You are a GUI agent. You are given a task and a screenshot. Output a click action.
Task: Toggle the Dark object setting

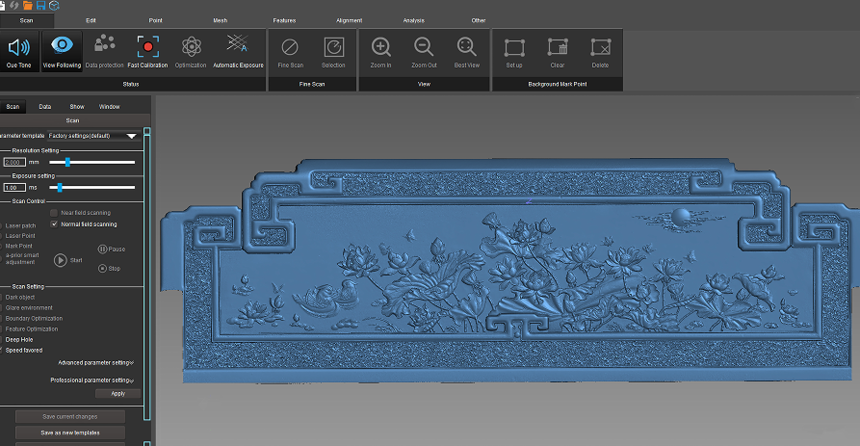pyautogui.click(x=20, y=297)
